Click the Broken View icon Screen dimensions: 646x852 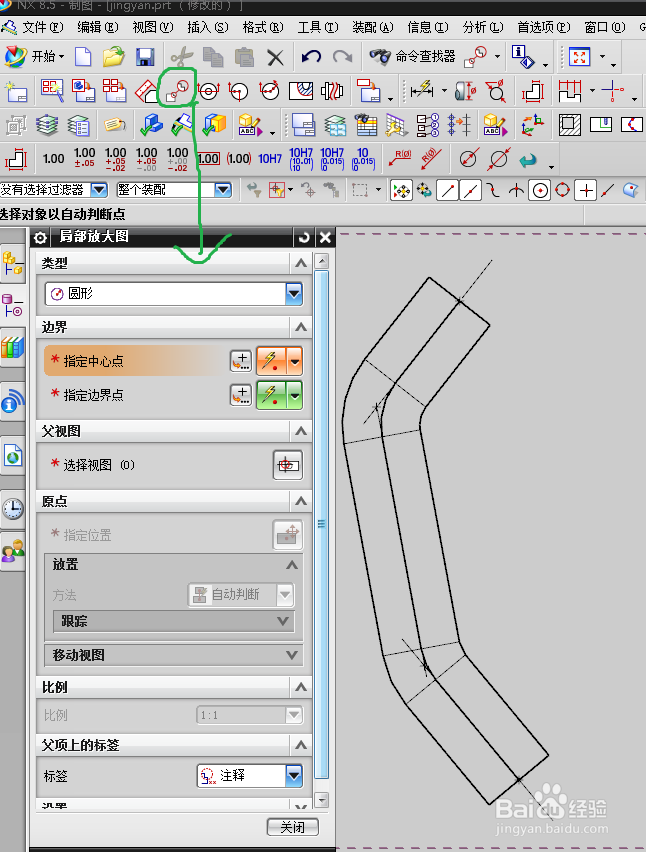click(x=332, y=91)
